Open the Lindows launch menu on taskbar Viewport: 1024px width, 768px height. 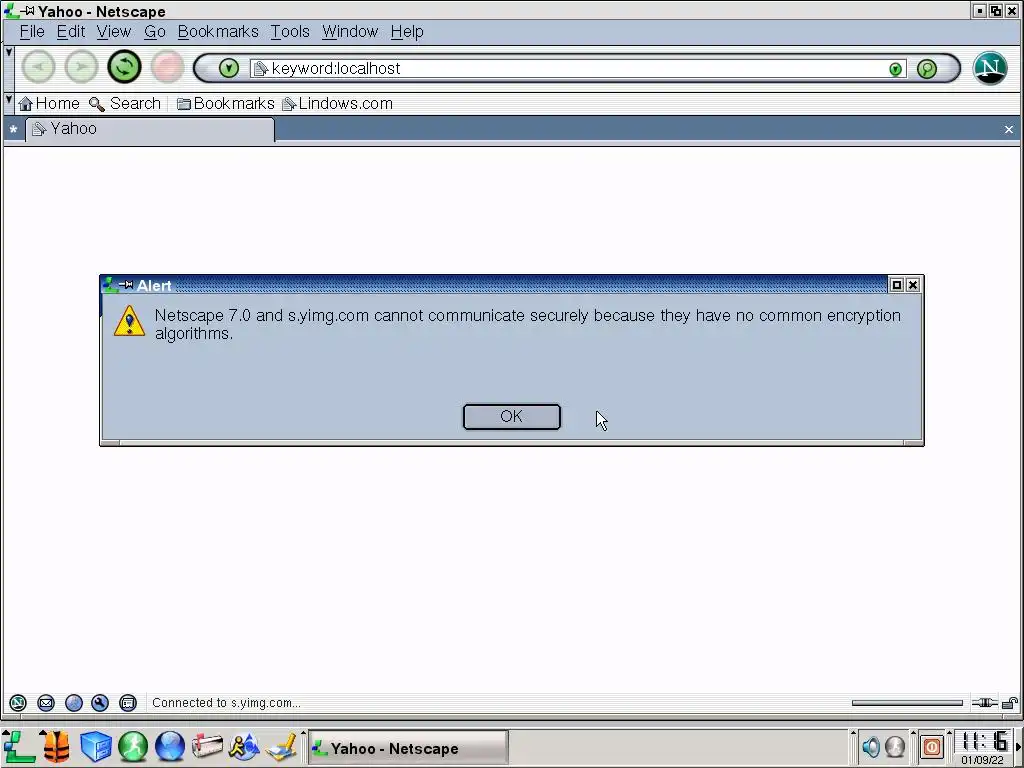pos(18,747)
